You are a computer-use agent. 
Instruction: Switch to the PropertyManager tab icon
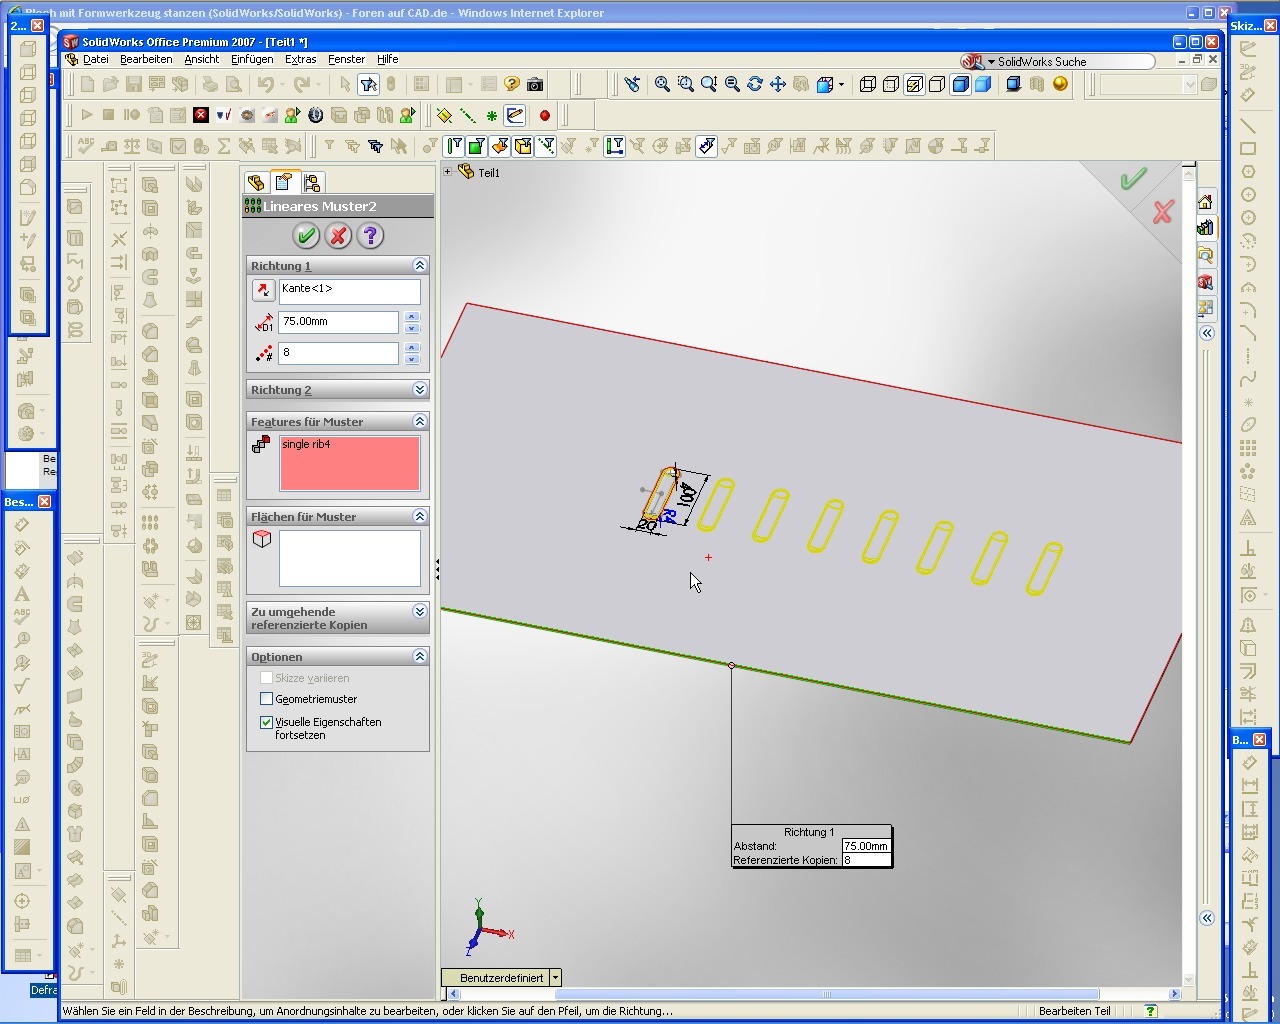pos(284,182)
